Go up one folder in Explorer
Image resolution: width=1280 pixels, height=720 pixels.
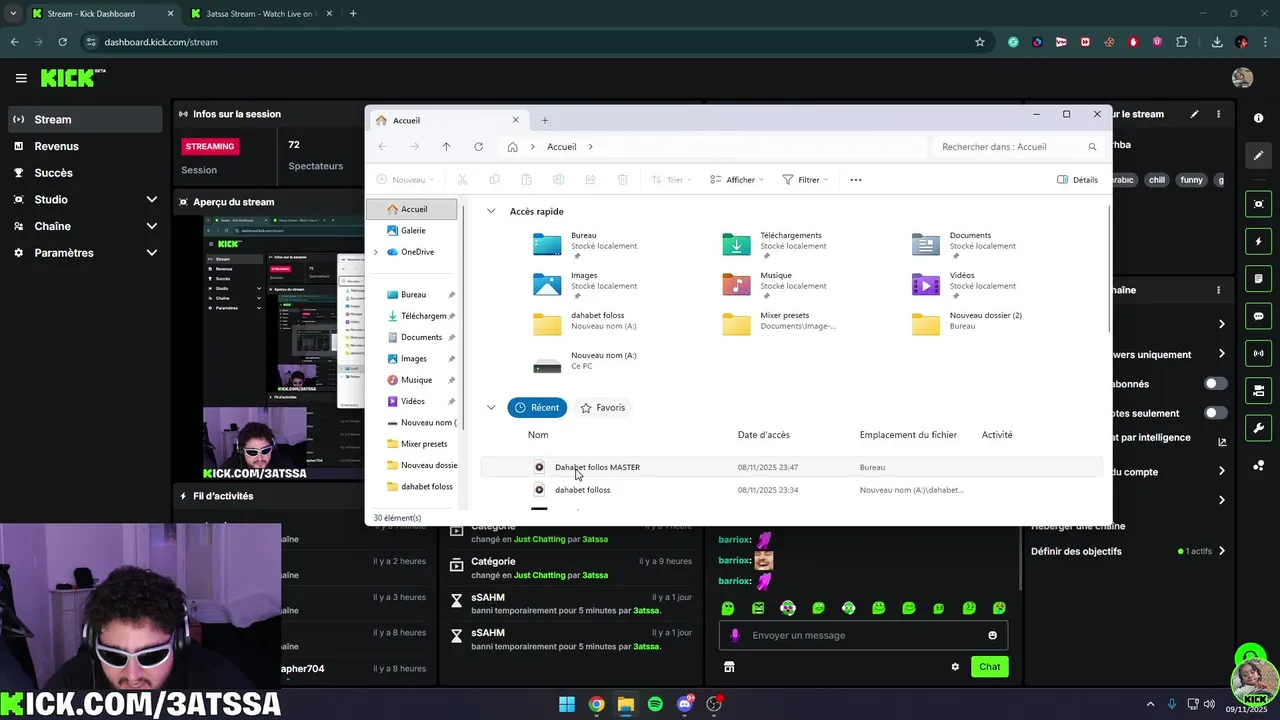click(x=446, y=147)
